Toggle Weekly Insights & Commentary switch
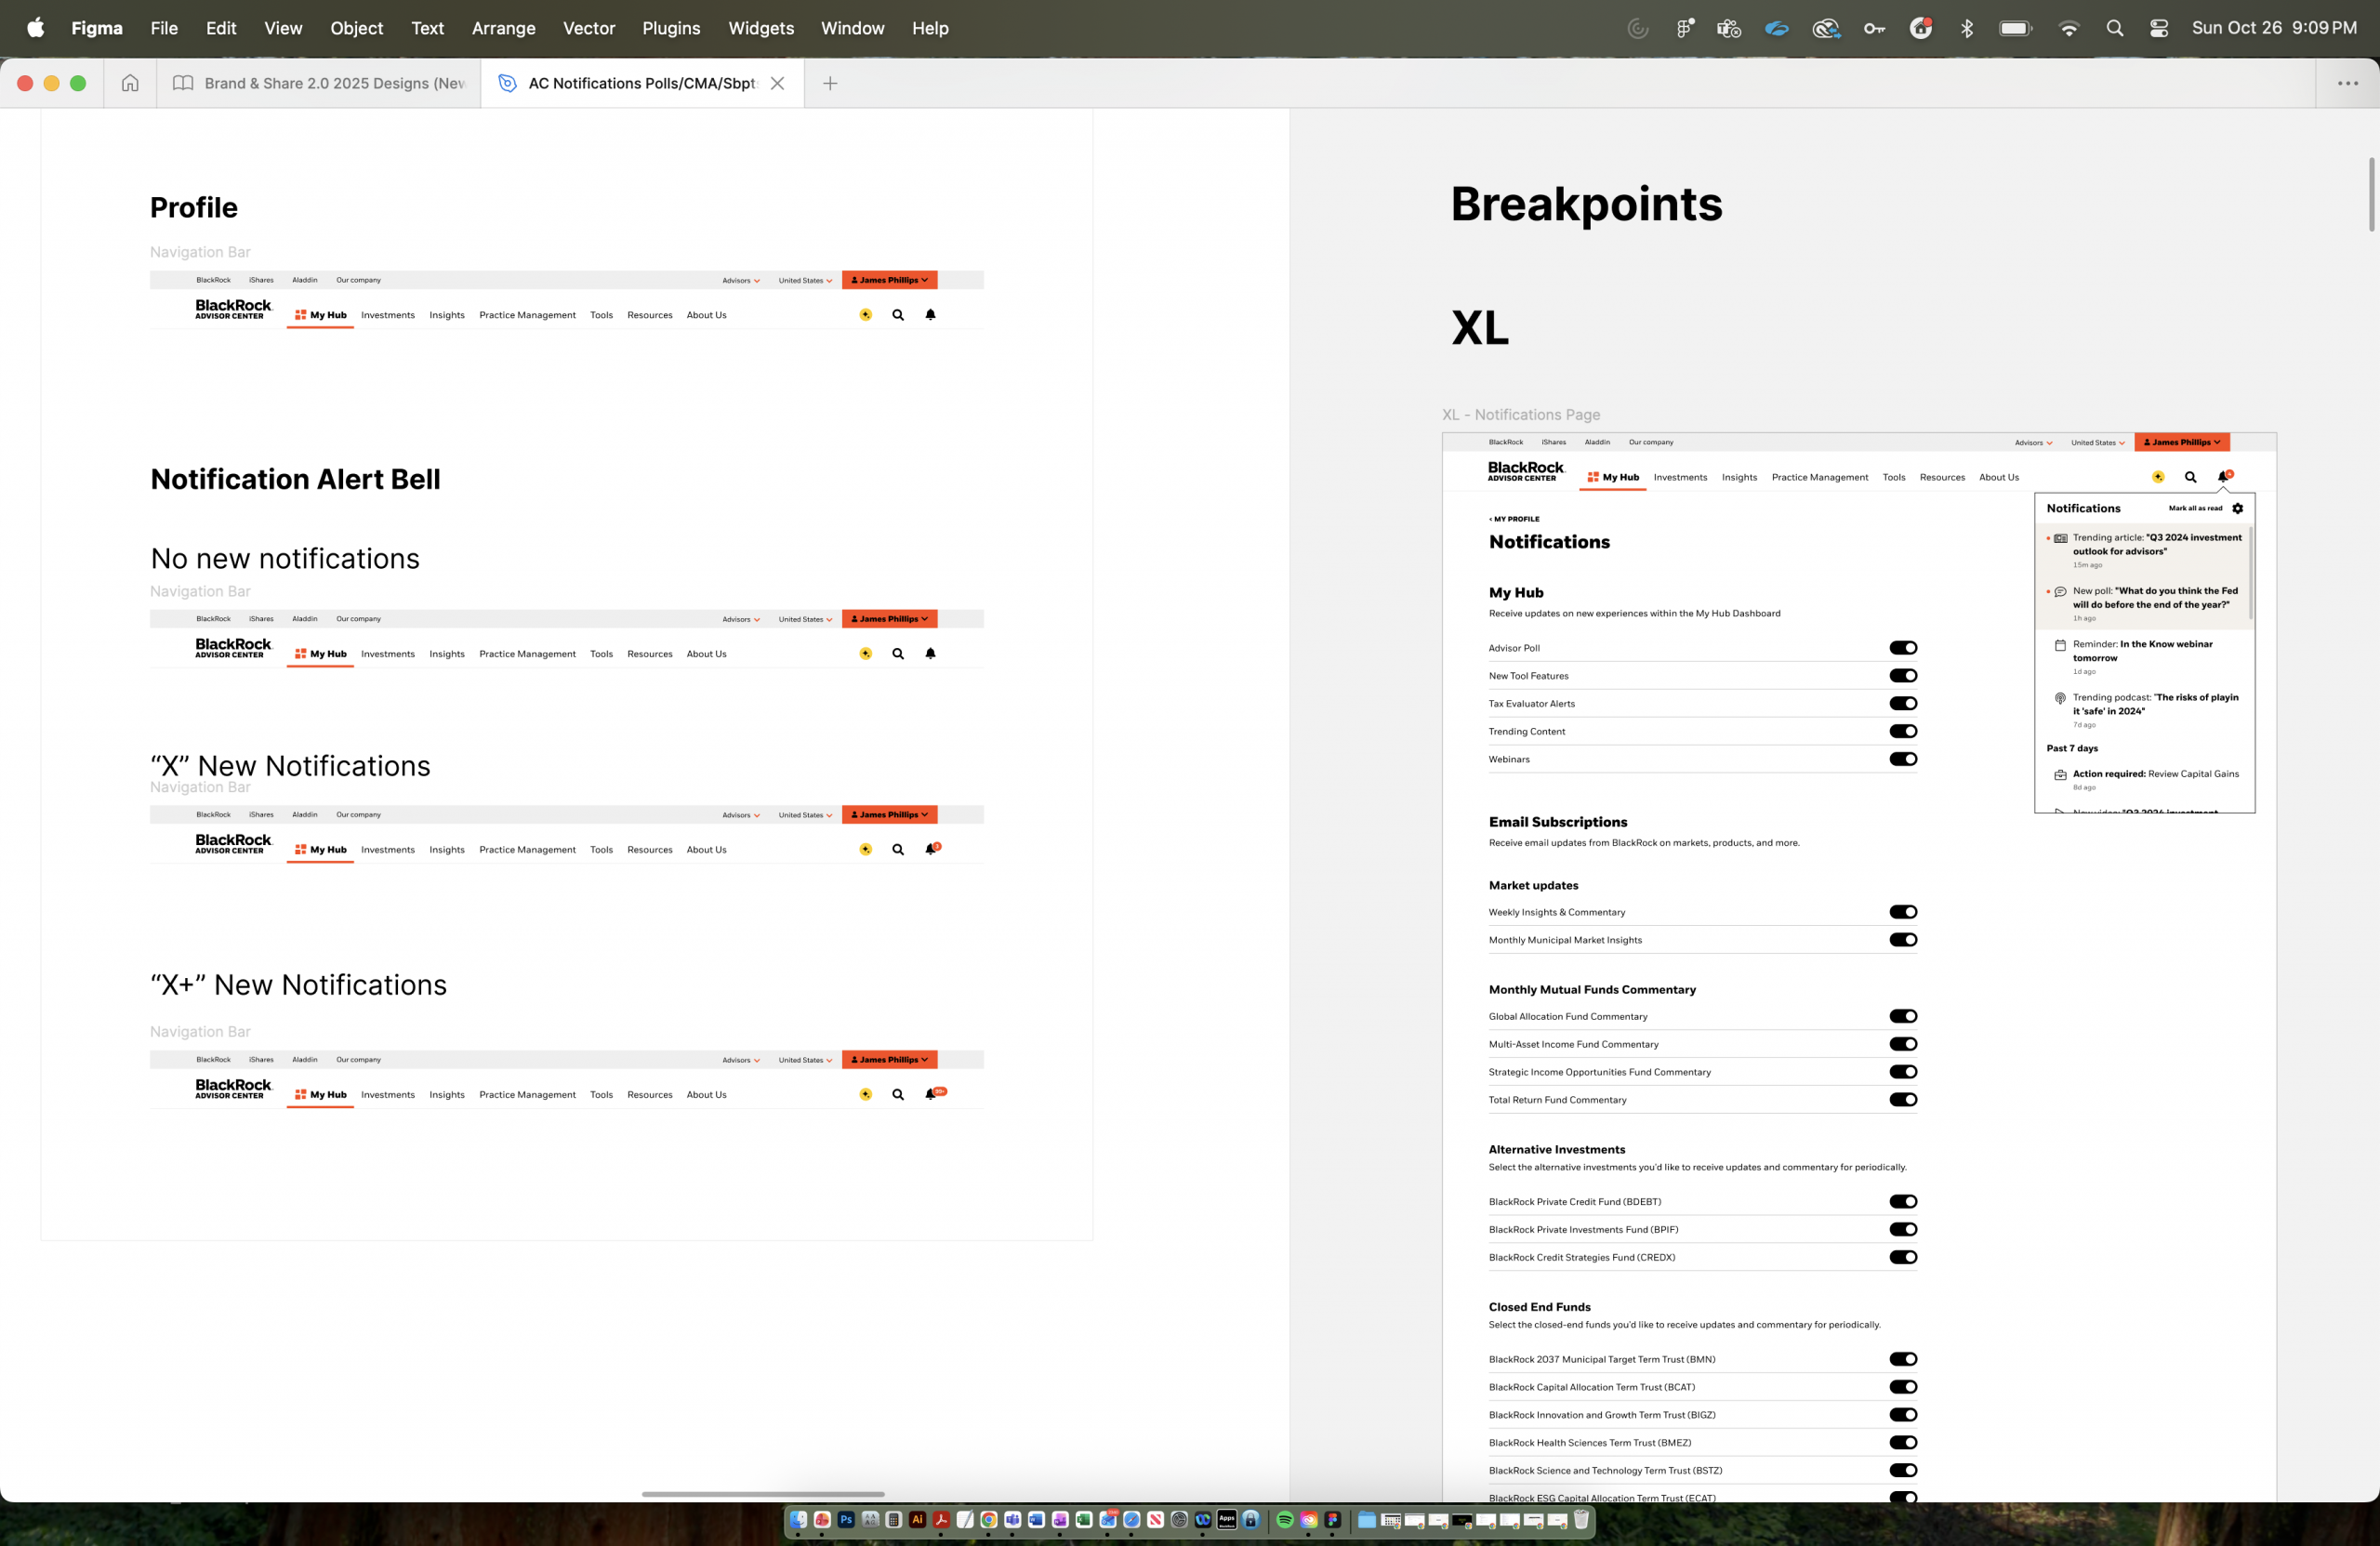The width and height of the screenshot is (2380, 1546). click(x=1903, y=912)
